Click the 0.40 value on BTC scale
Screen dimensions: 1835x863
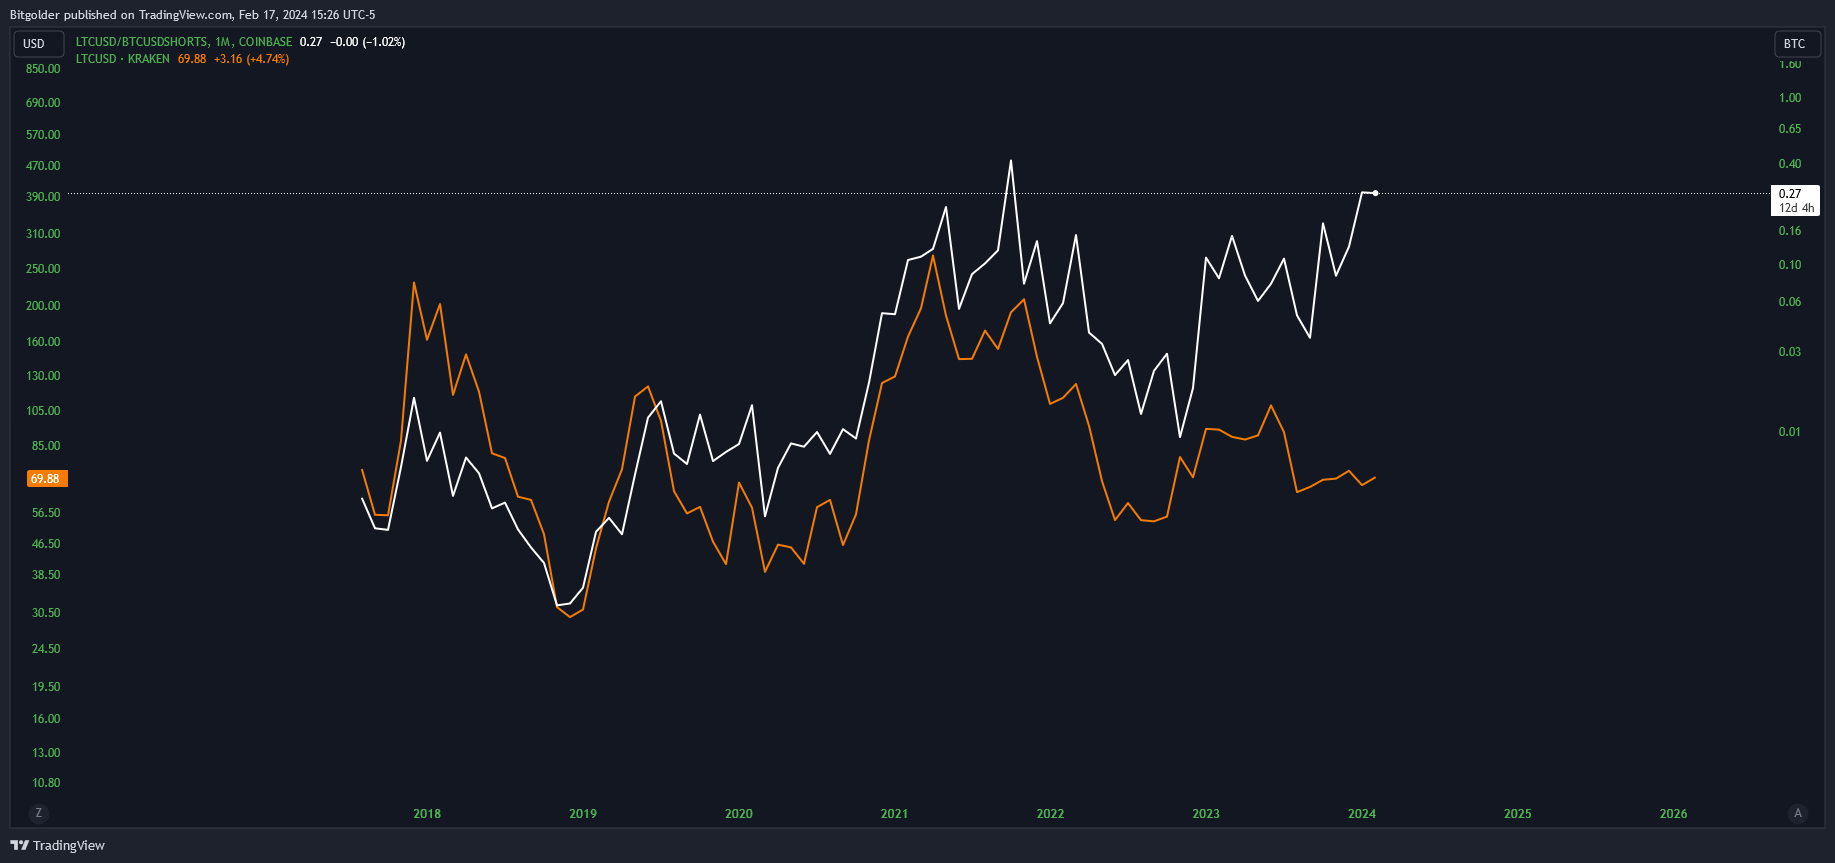pyautogui.click(x=1790, y=164)
